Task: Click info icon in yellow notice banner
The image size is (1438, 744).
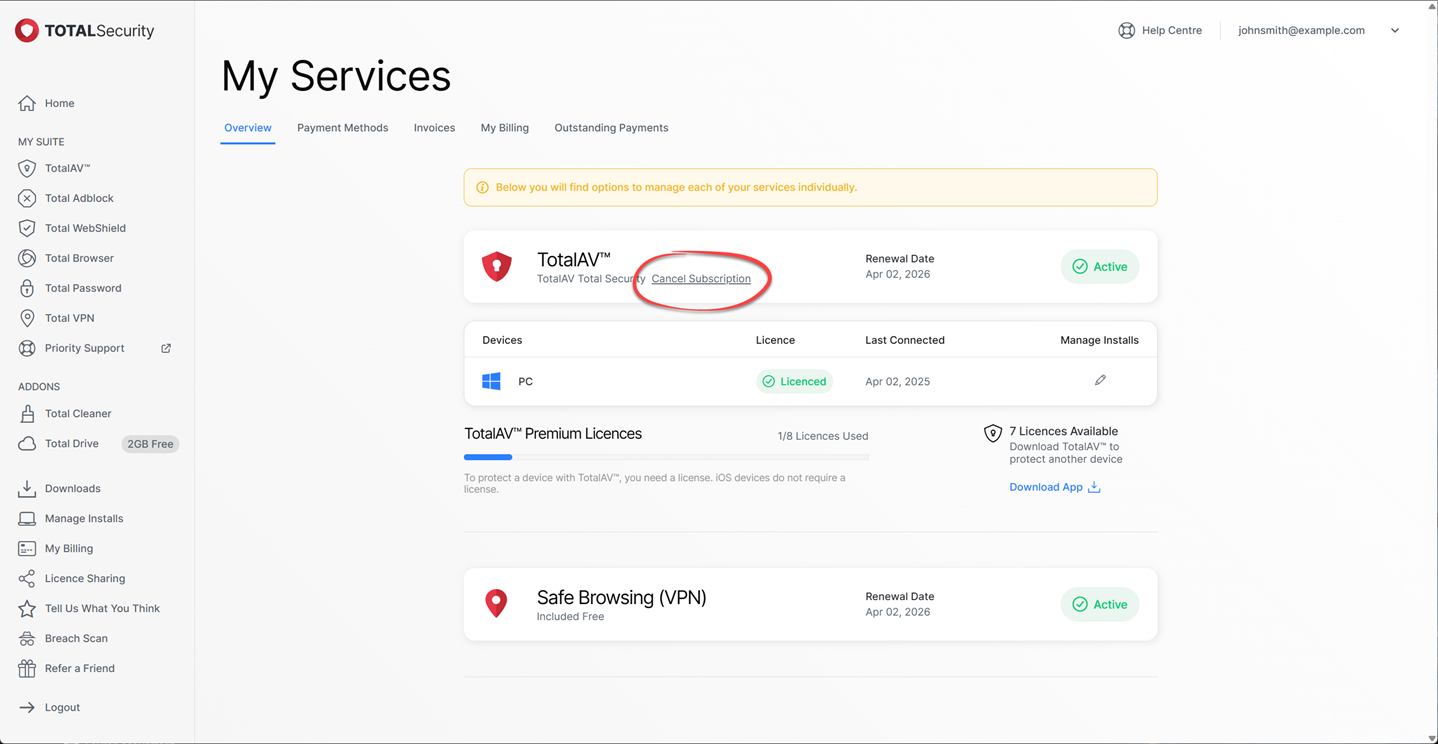Action: pyautogui.click(x=482, y=187)
